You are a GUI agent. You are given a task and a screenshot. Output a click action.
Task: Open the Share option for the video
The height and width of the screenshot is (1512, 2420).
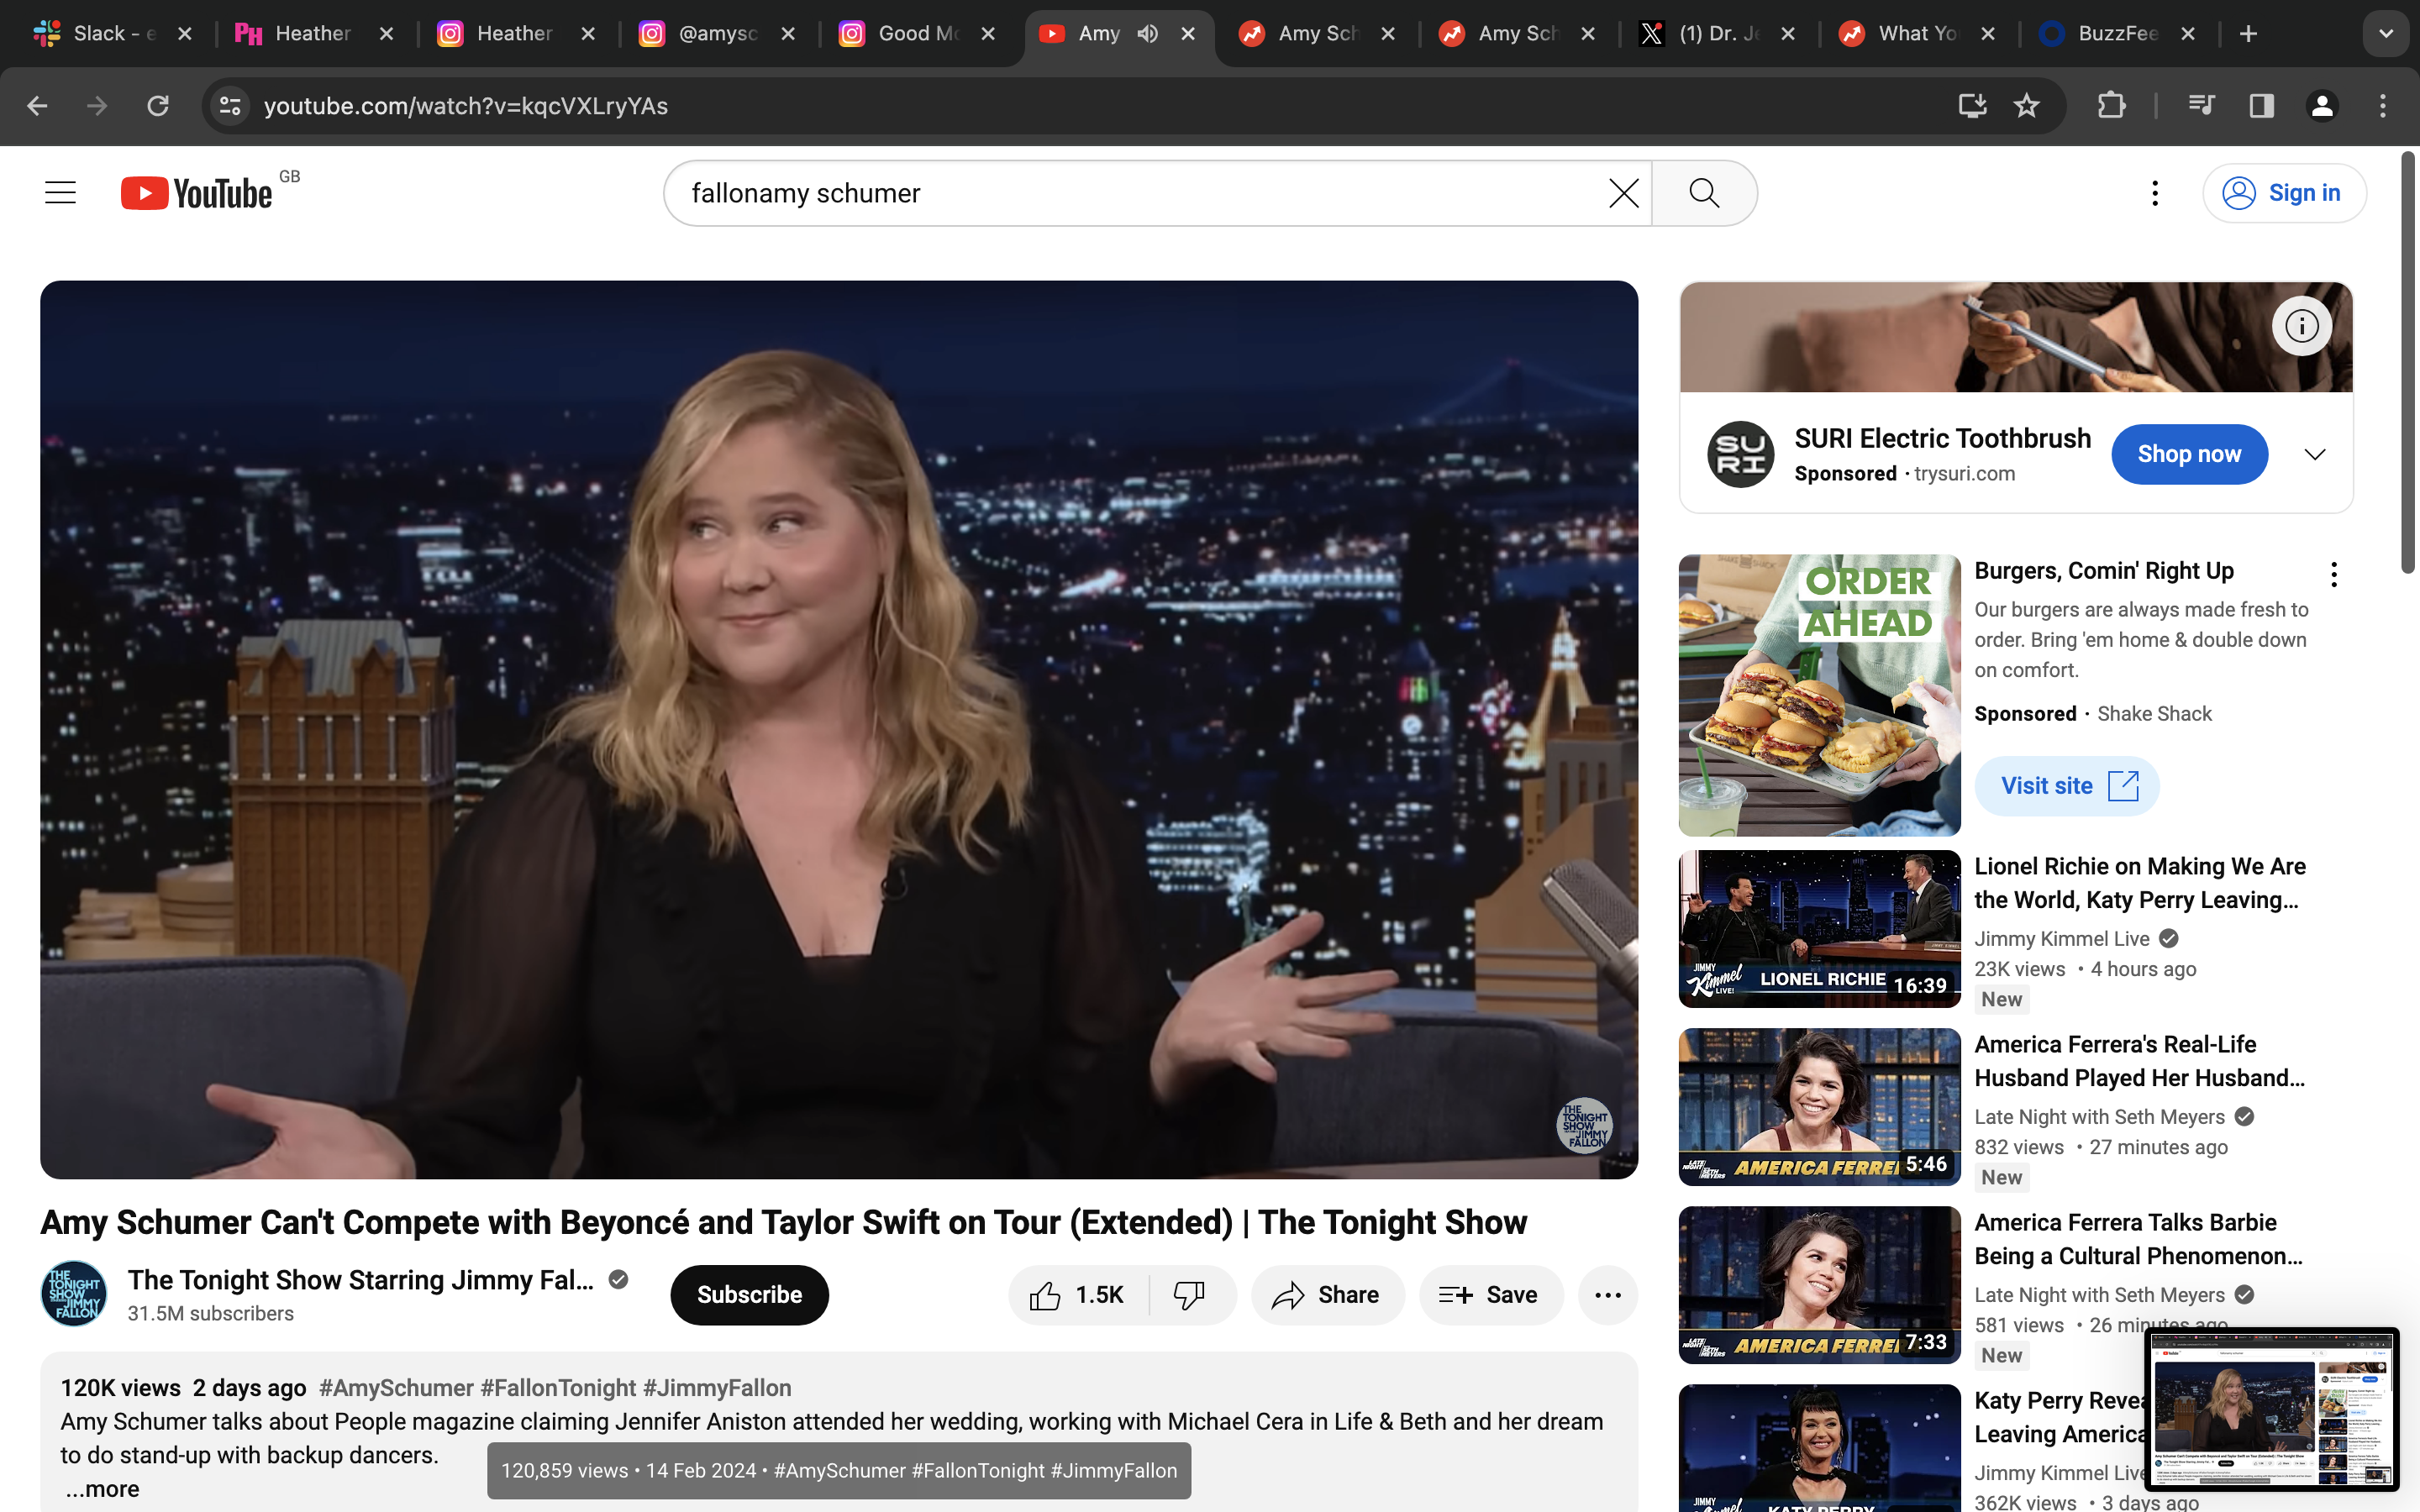point(1327,1294)
